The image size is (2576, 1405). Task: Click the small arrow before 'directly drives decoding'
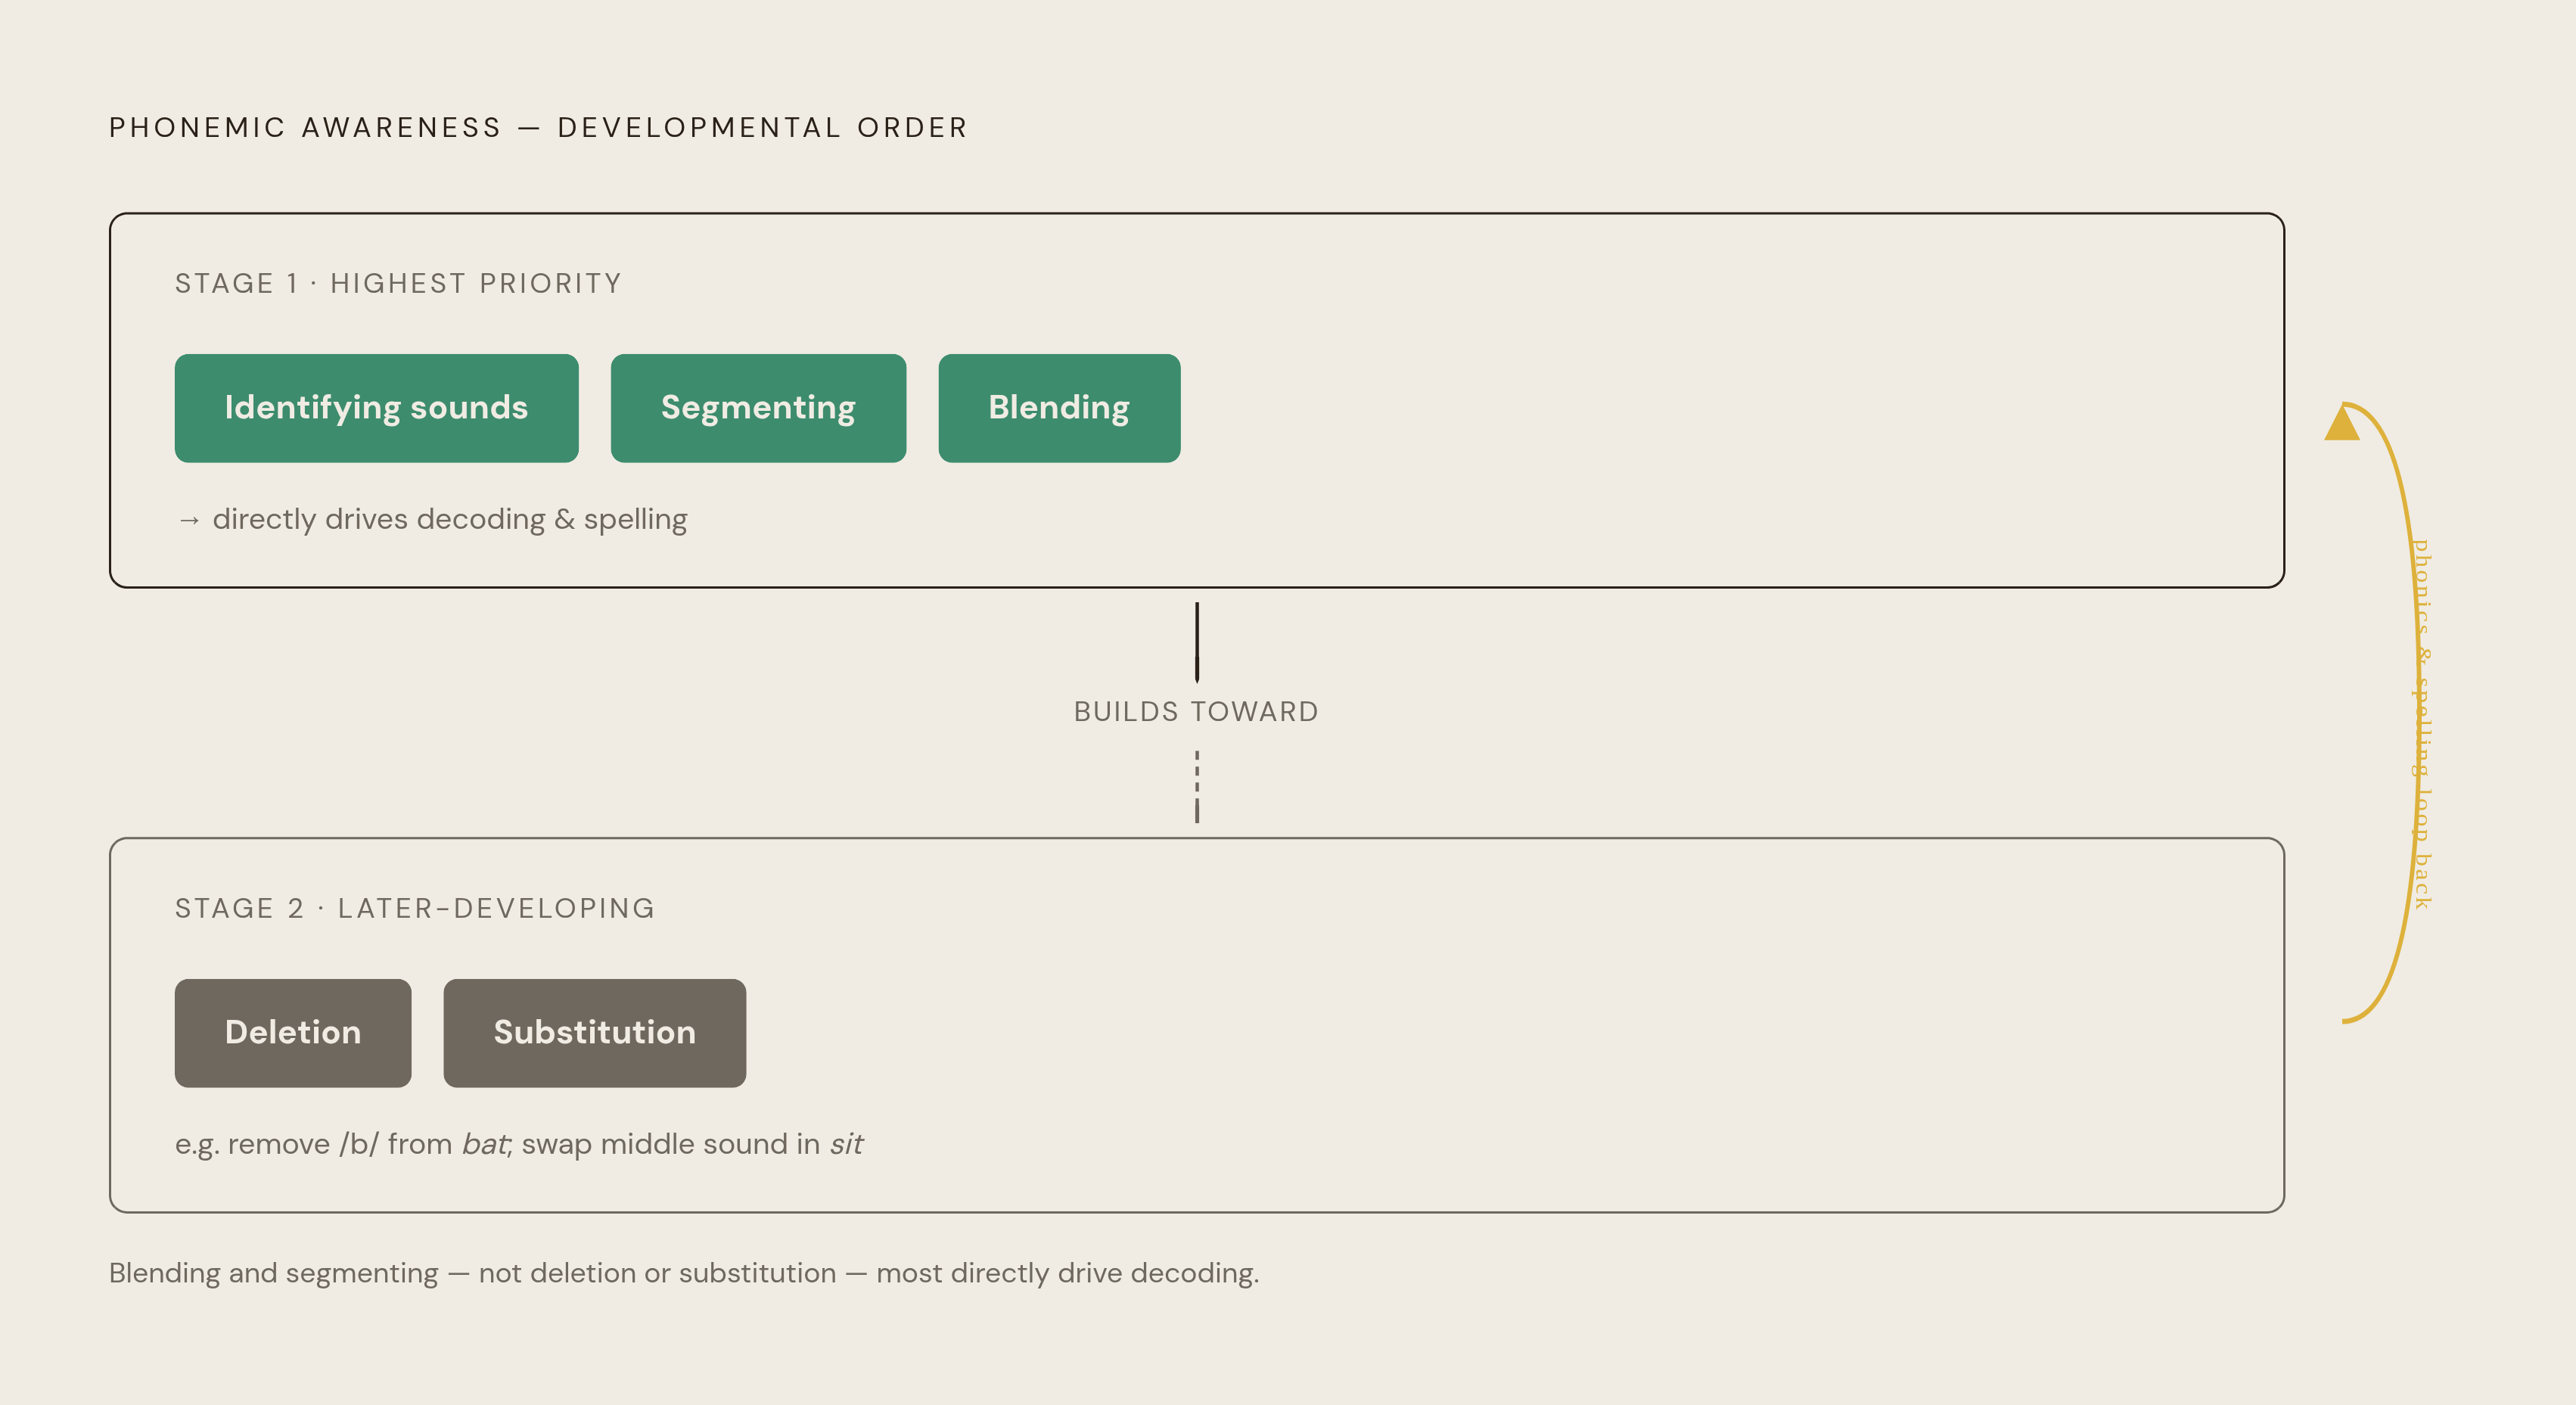(189, 520)
